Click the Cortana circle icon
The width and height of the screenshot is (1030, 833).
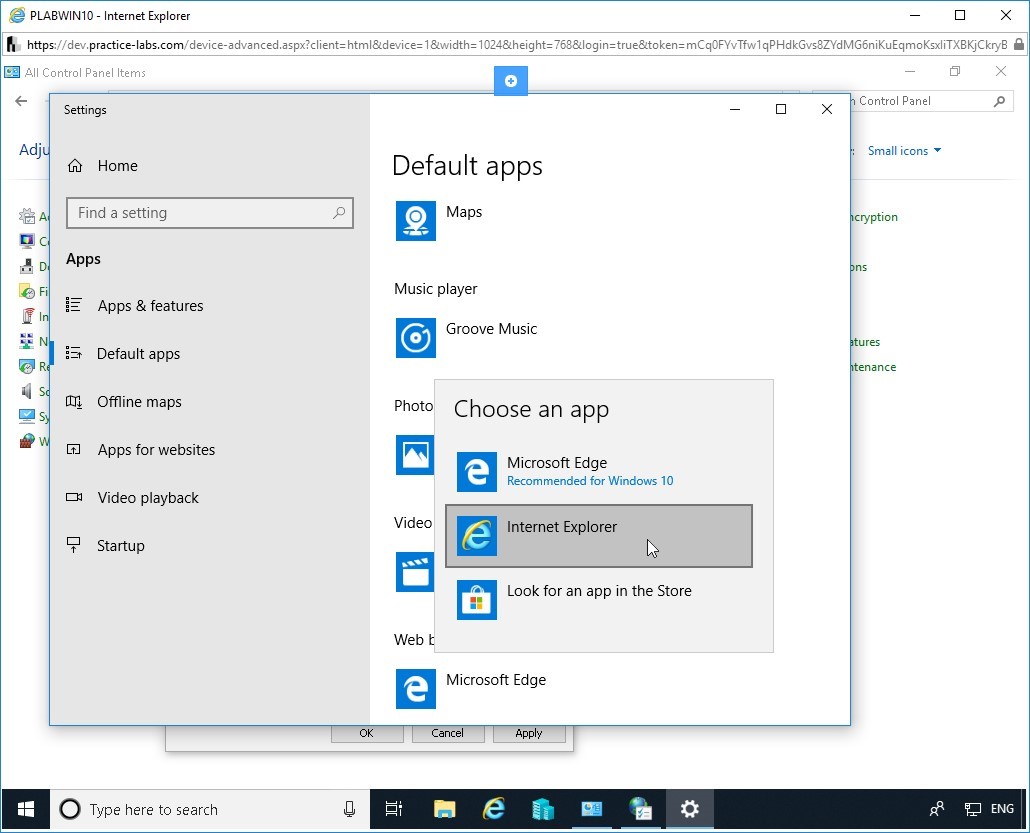tap(70, 809)
